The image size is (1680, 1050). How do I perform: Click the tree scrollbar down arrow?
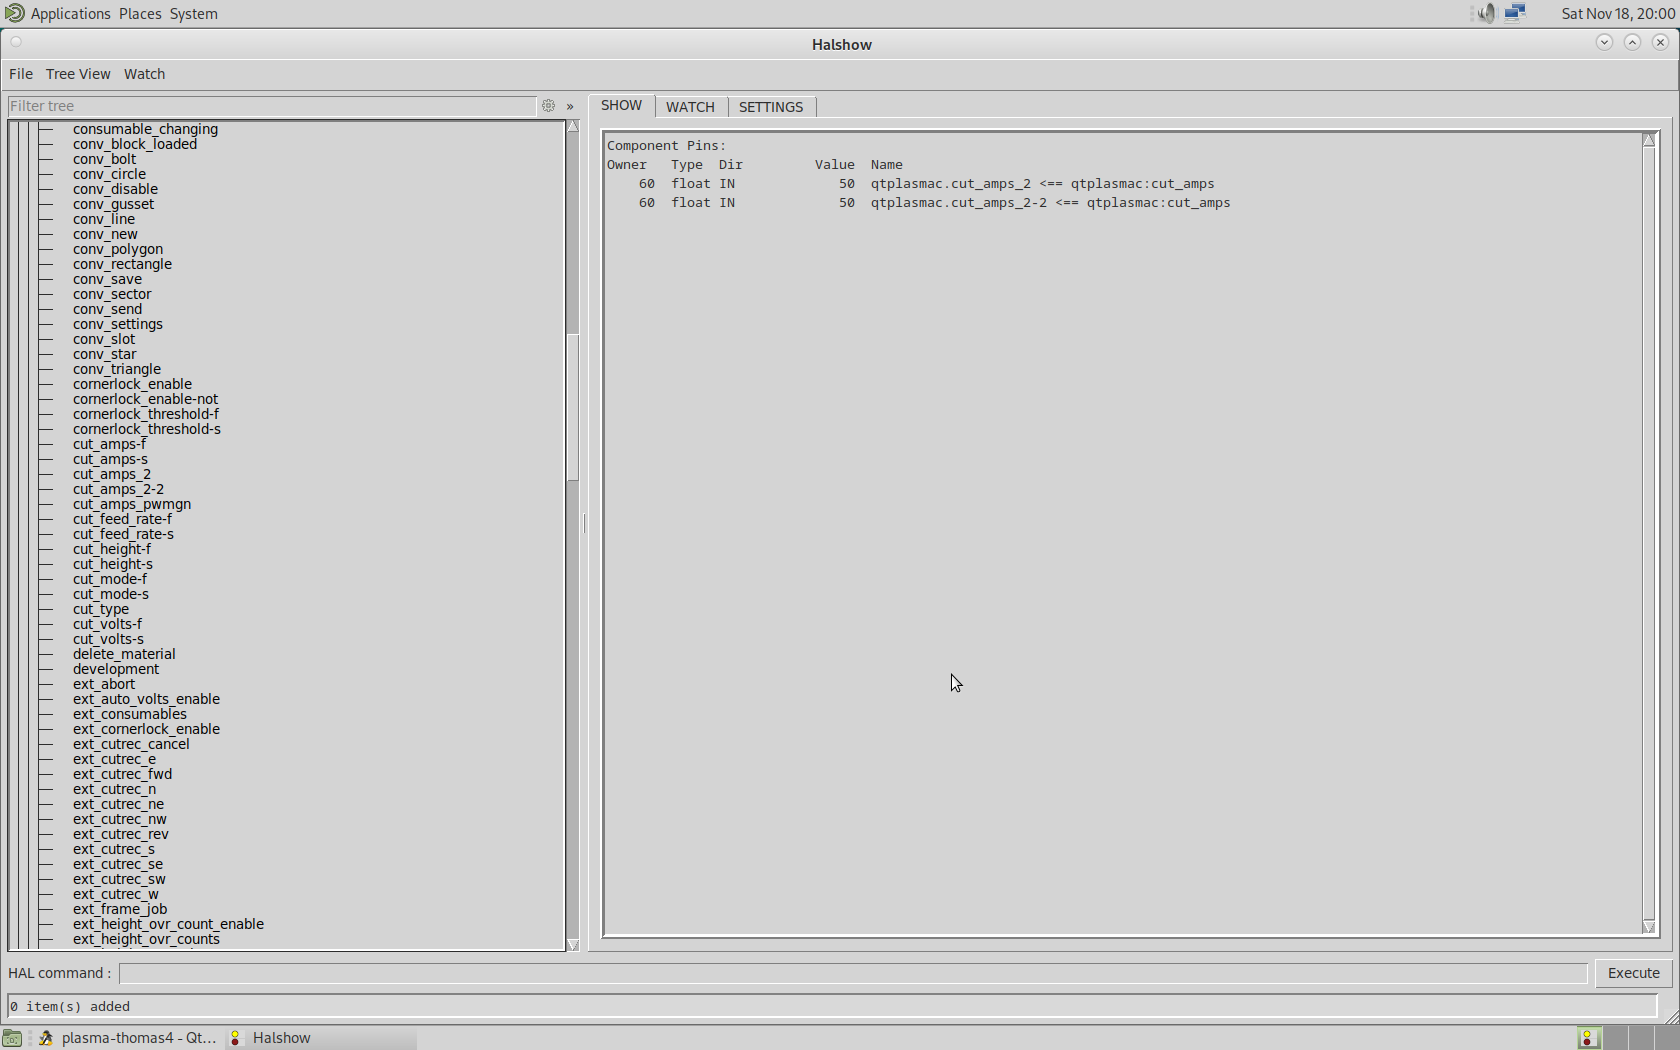pyautogui.click(x=573, y=944)
